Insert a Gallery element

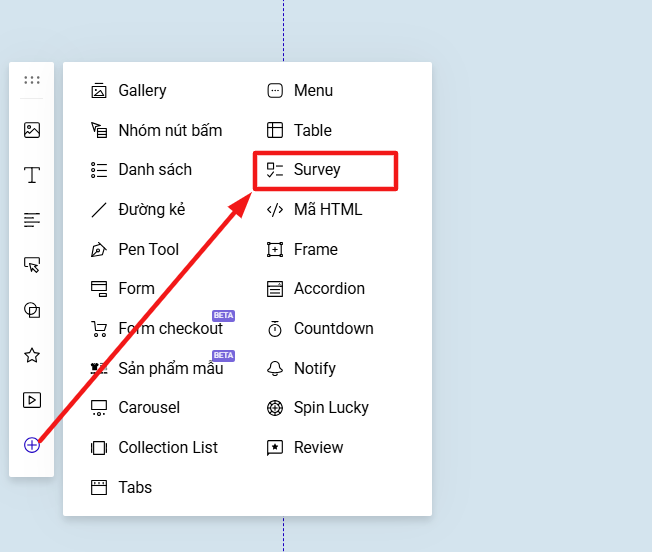coord(142,91)
